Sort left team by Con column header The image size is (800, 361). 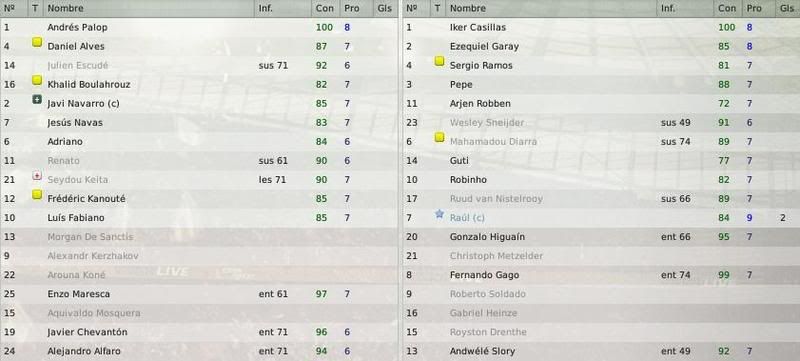click(x=324, y=8)
